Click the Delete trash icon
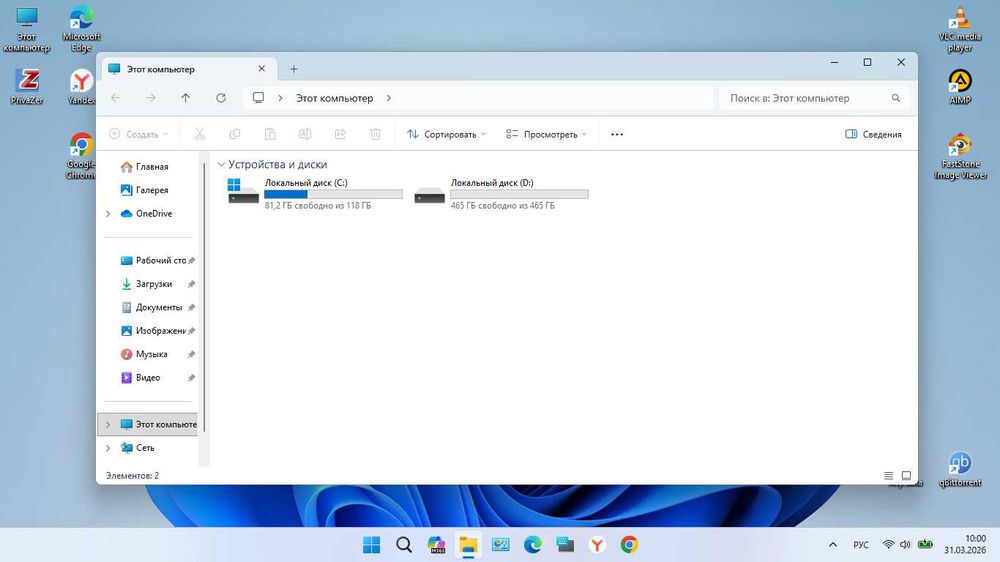This screenshot has height=562, width=1000. 375,134
